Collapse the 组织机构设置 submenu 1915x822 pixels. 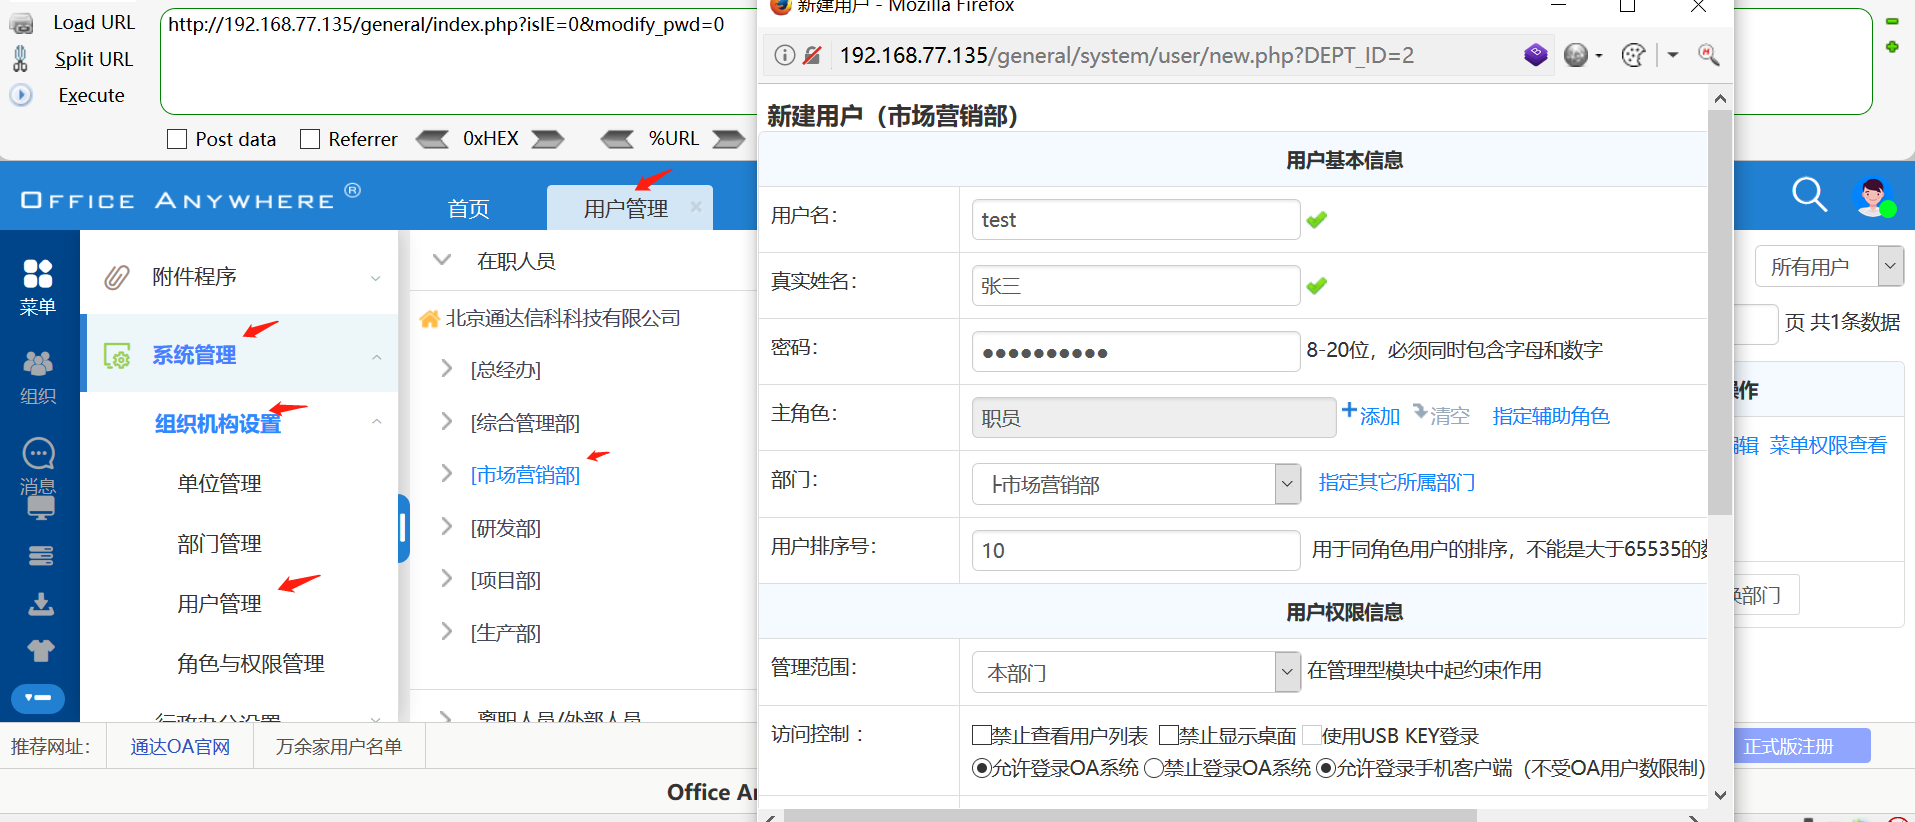[376, 422]
